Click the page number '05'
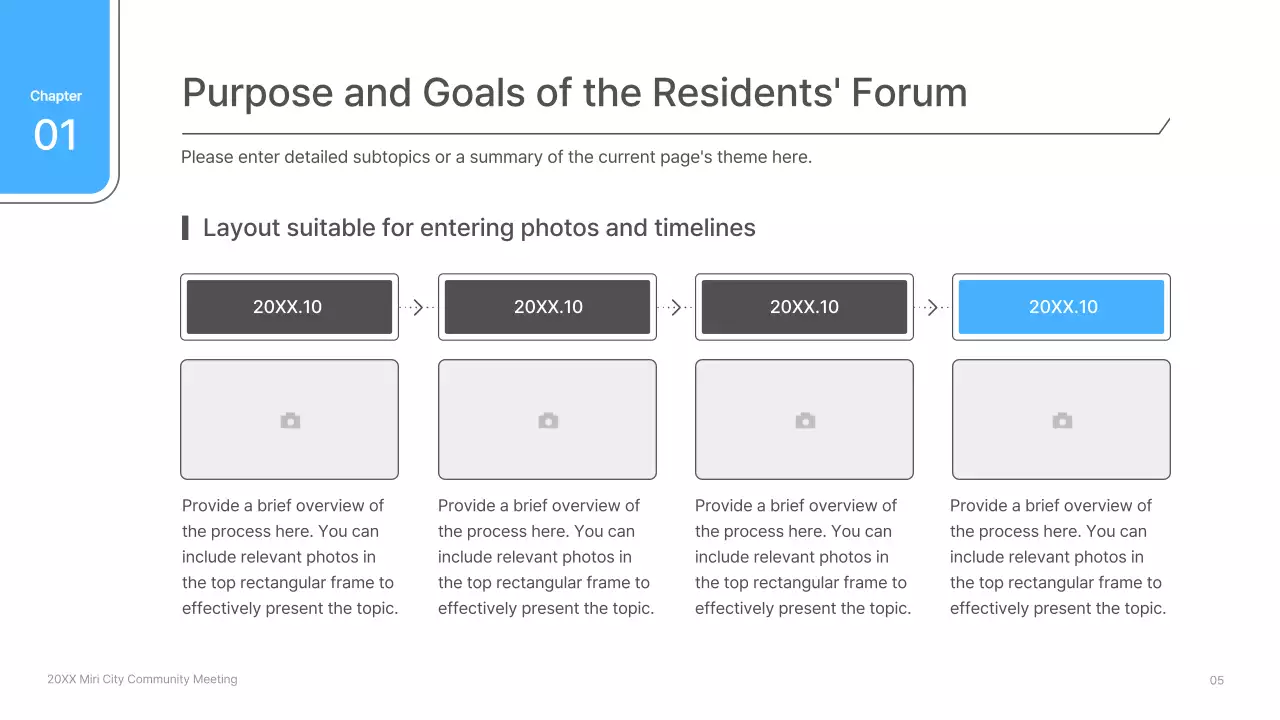Screen dimensions: 1280x720 click(x=1216, y=681)
